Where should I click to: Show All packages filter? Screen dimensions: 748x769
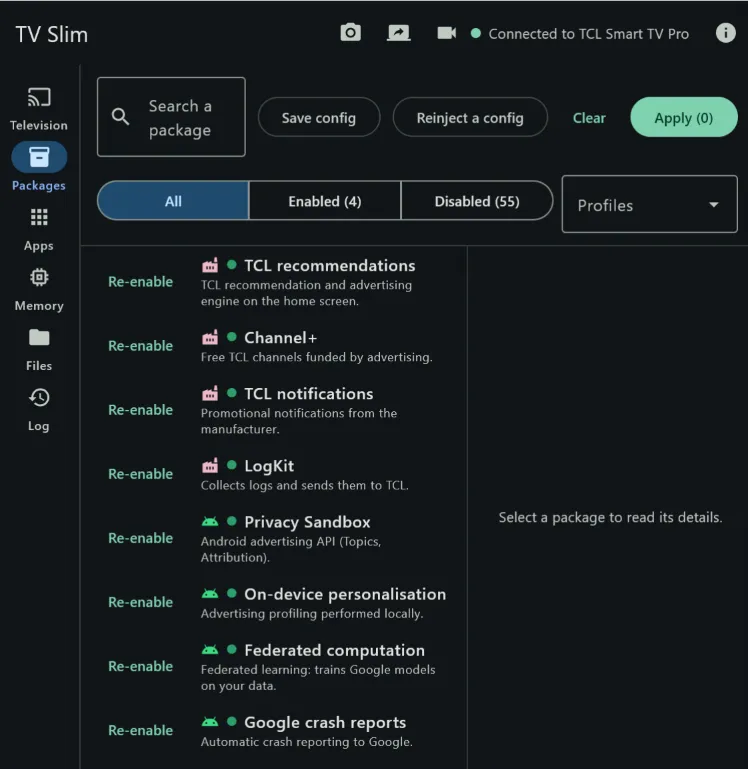coord(173,201)
